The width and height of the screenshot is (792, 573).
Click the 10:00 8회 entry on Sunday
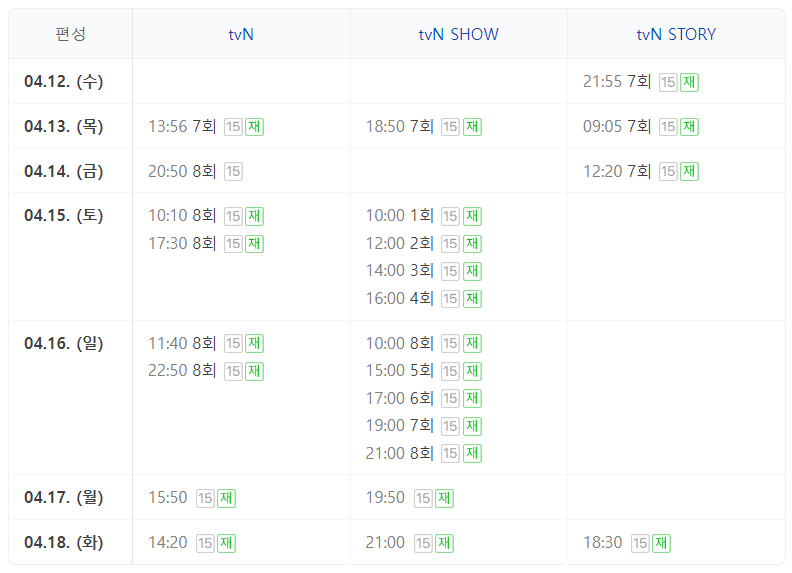(x=400, y=344)
